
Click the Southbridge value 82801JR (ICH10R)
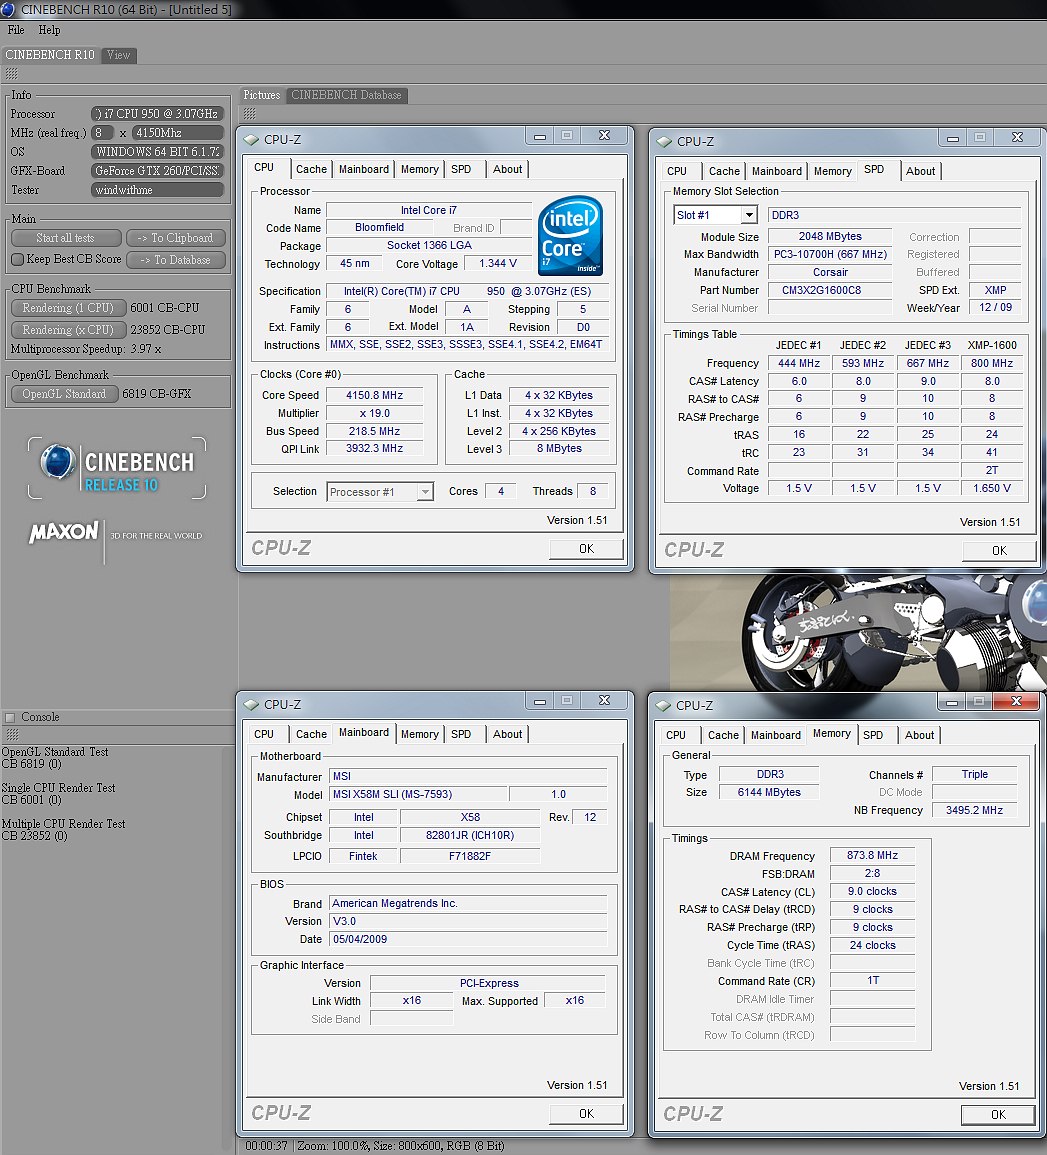click(470, 835)
